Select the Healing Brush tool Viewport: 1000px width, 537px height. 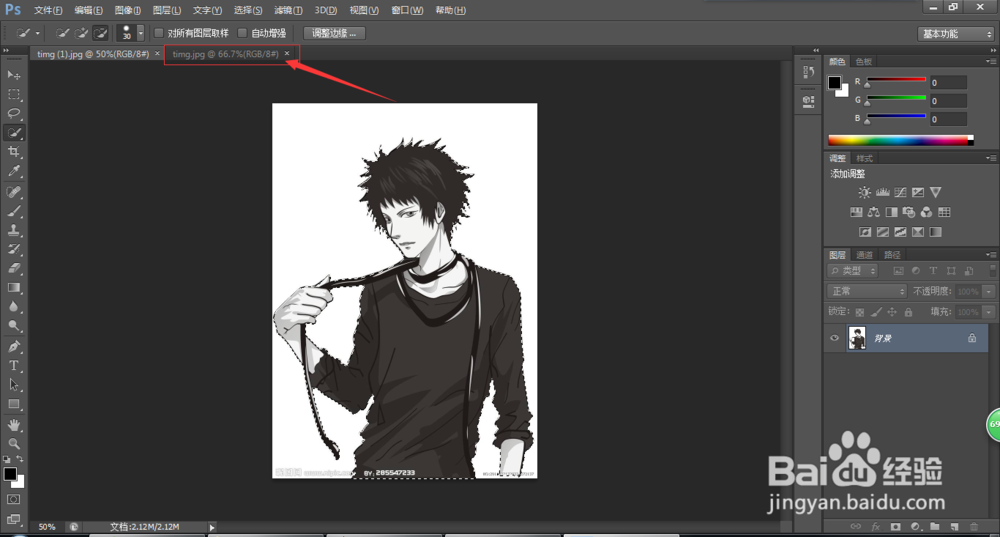click(x=13, y=191)
